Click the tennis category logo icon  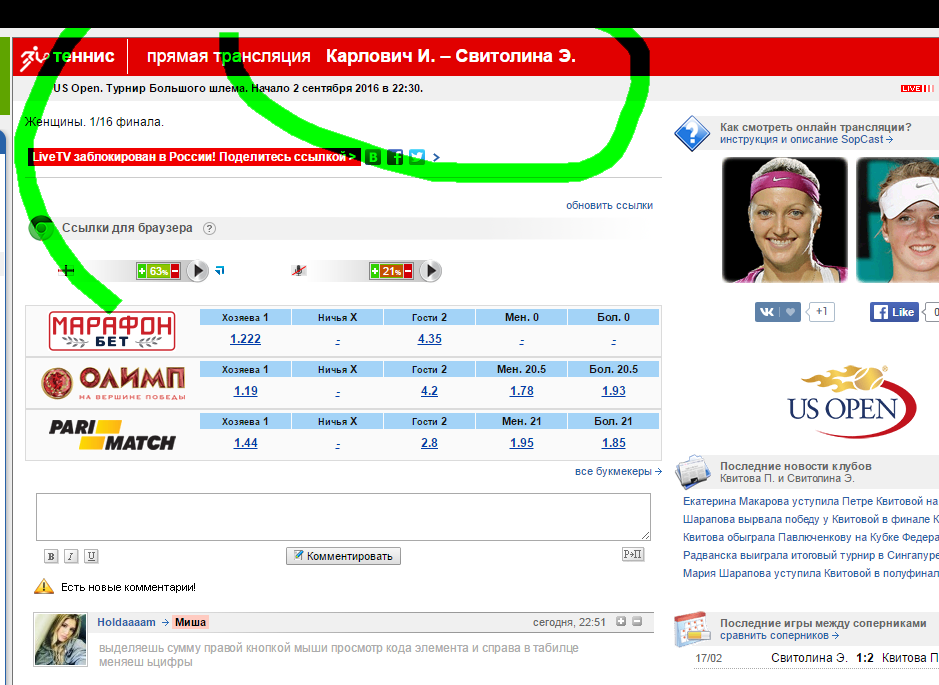point(34,57)
